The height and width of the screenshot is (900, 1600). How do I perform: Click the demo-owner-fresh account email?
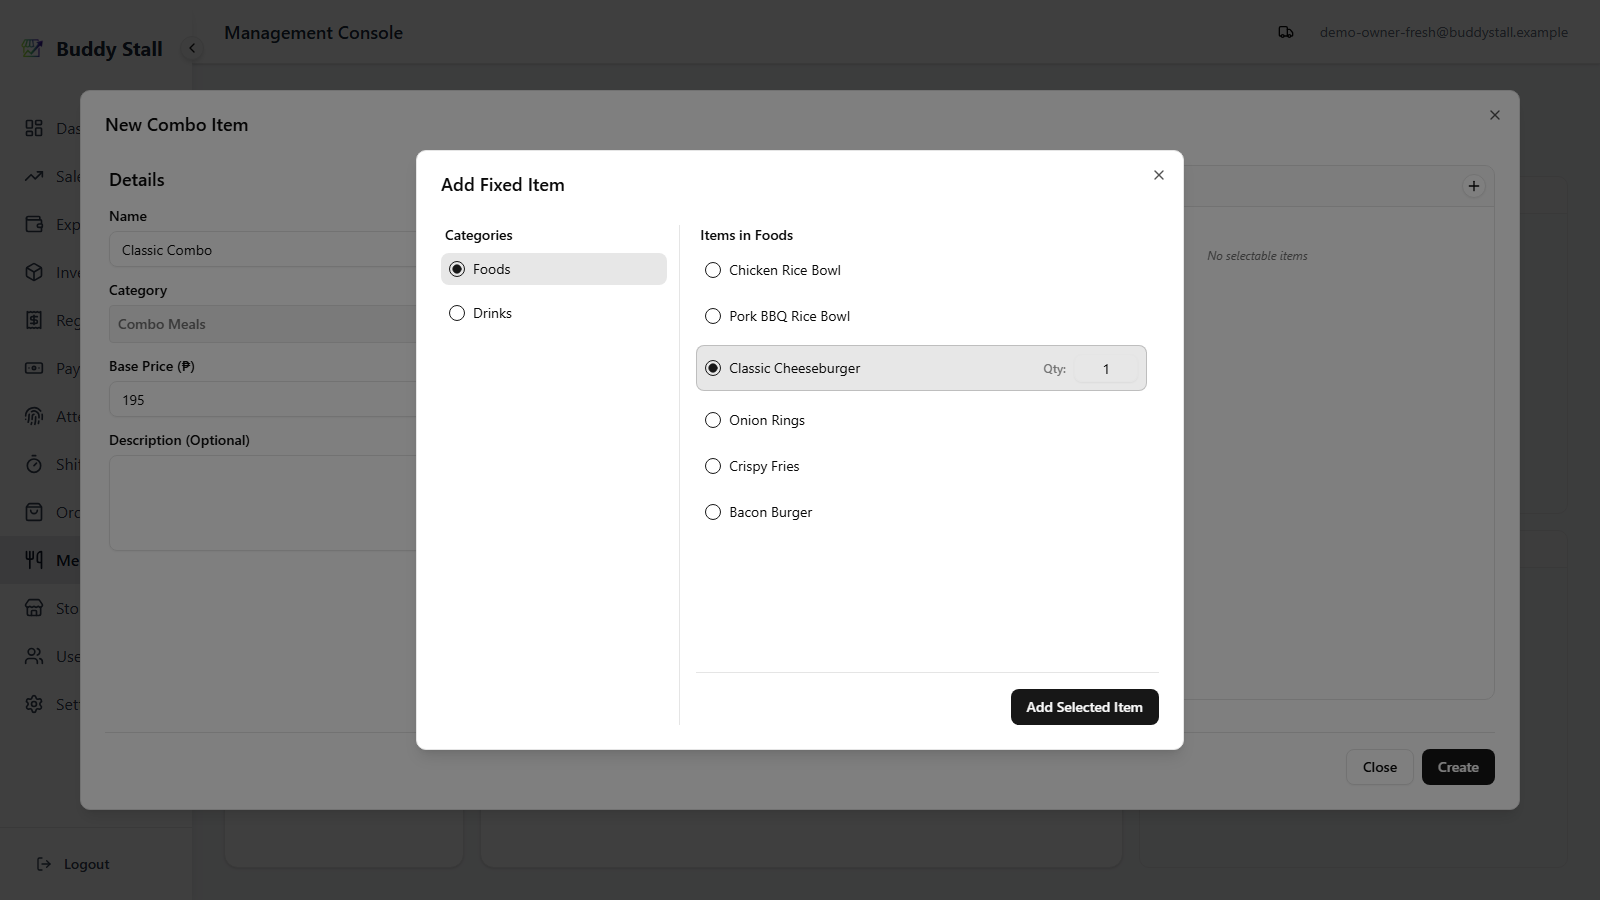(x=1443, y=32)
